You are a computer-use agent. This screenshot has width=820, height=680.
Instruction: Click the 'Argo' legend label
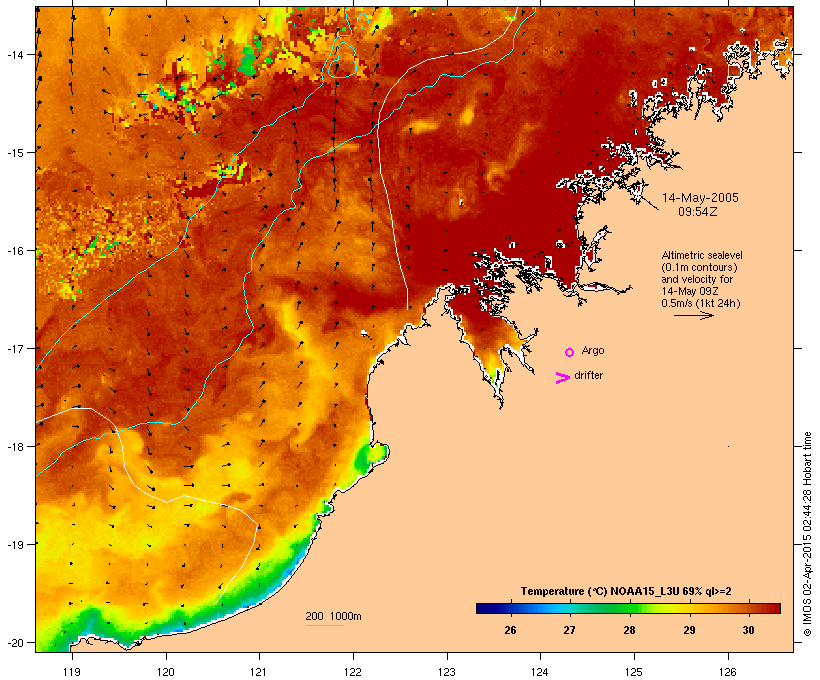[x=593, y=350]
